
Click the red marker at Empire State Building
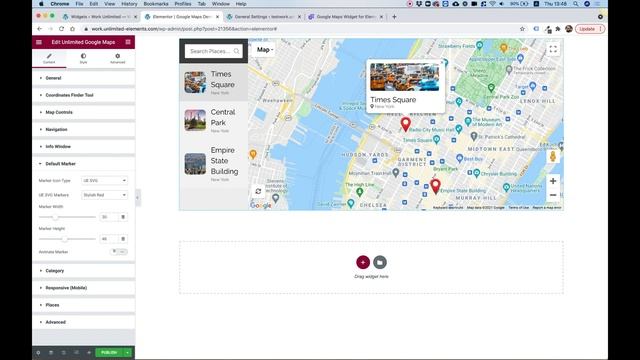click(x=436, y=186)
